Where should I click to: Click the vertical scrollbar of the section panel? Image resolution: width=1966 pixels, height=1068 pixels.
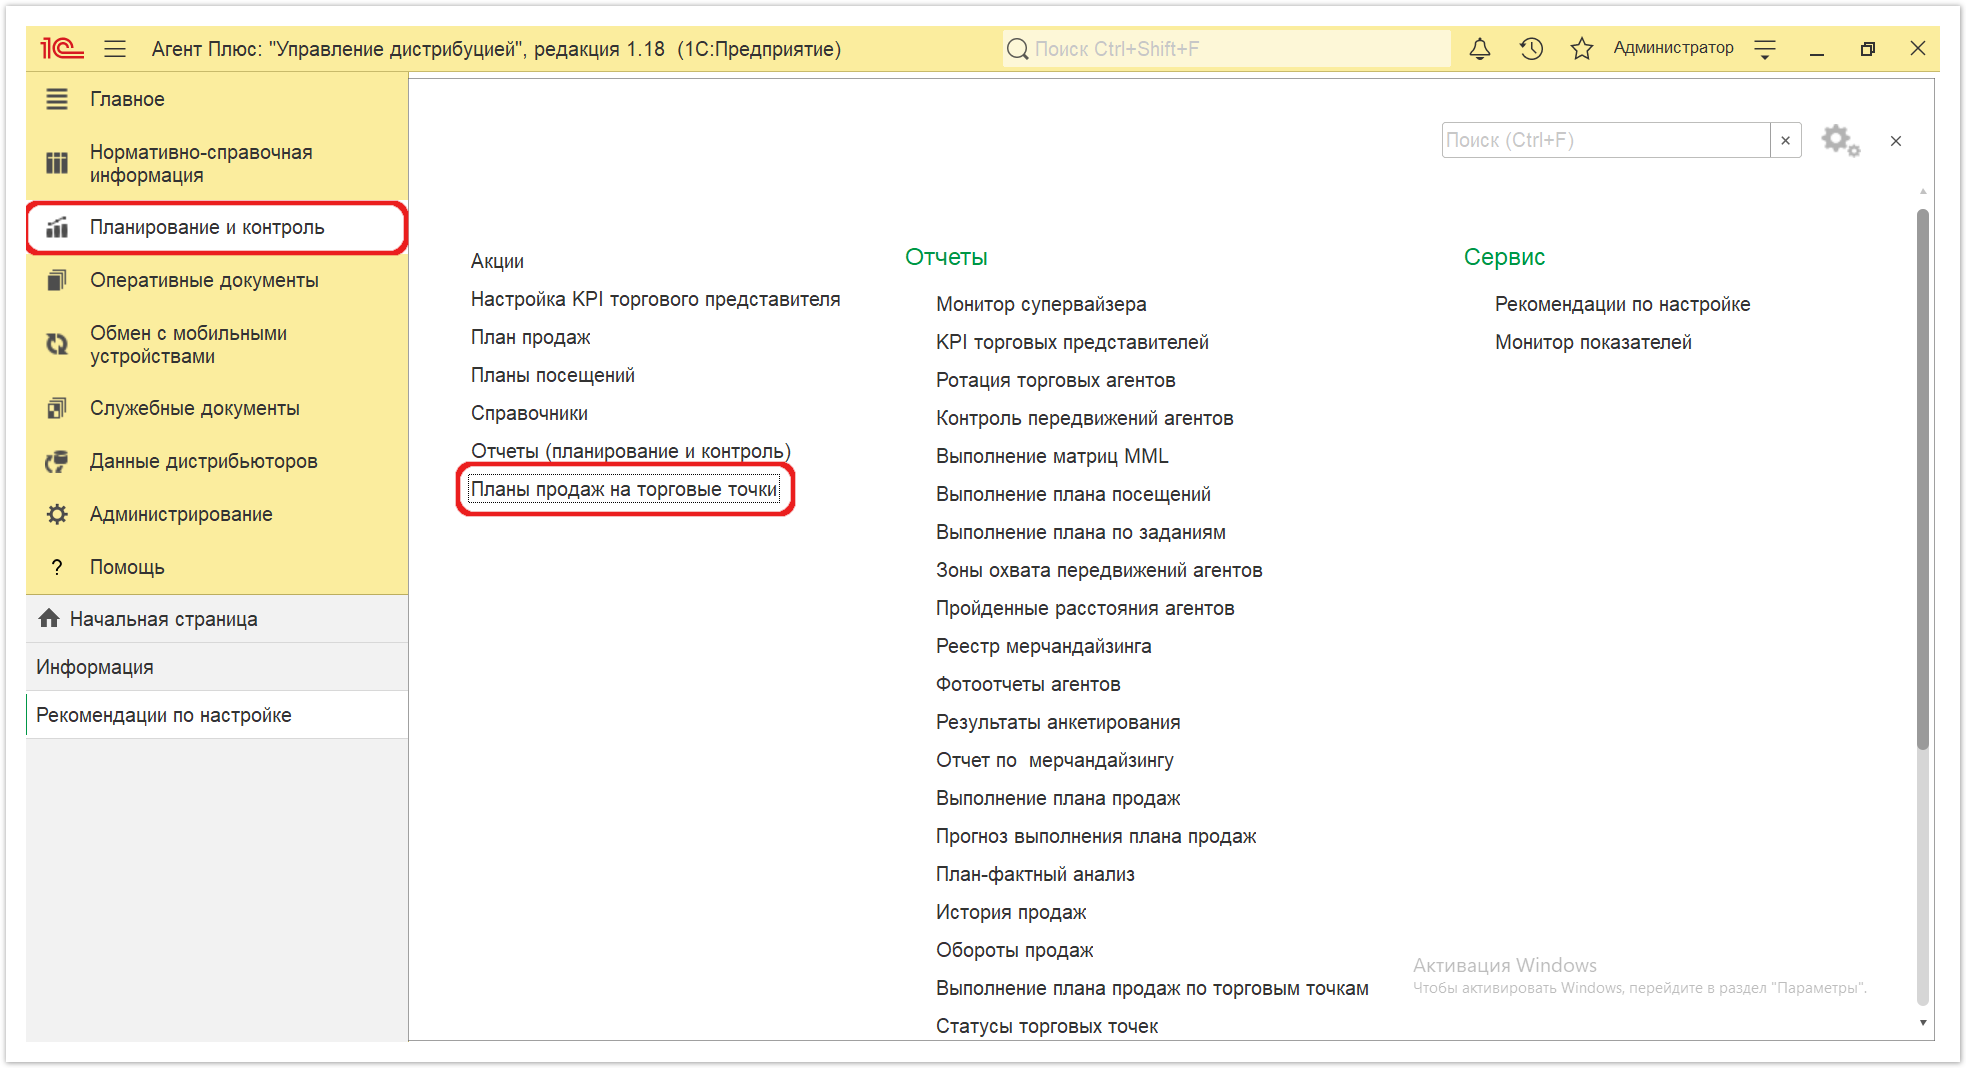tap(1922, 480)
